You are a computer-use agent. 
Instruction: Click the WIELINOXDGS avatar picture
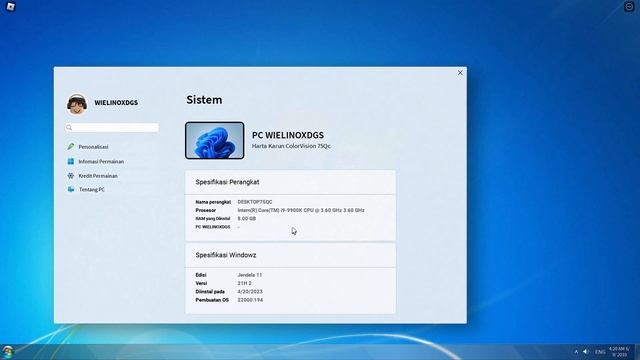click(x=77, y=104)
